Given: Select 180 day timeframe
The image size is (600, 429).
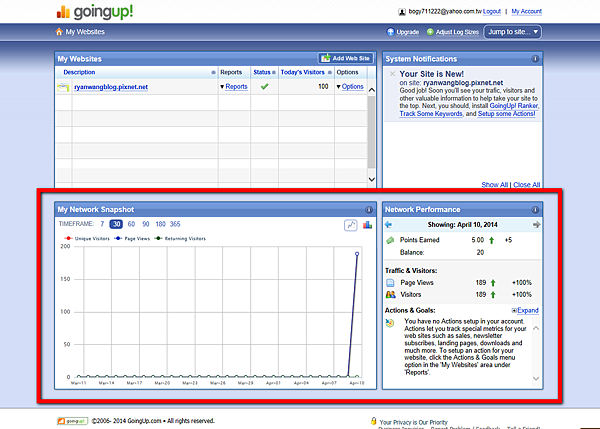Looking at the screenshot, I should point(161,224).
